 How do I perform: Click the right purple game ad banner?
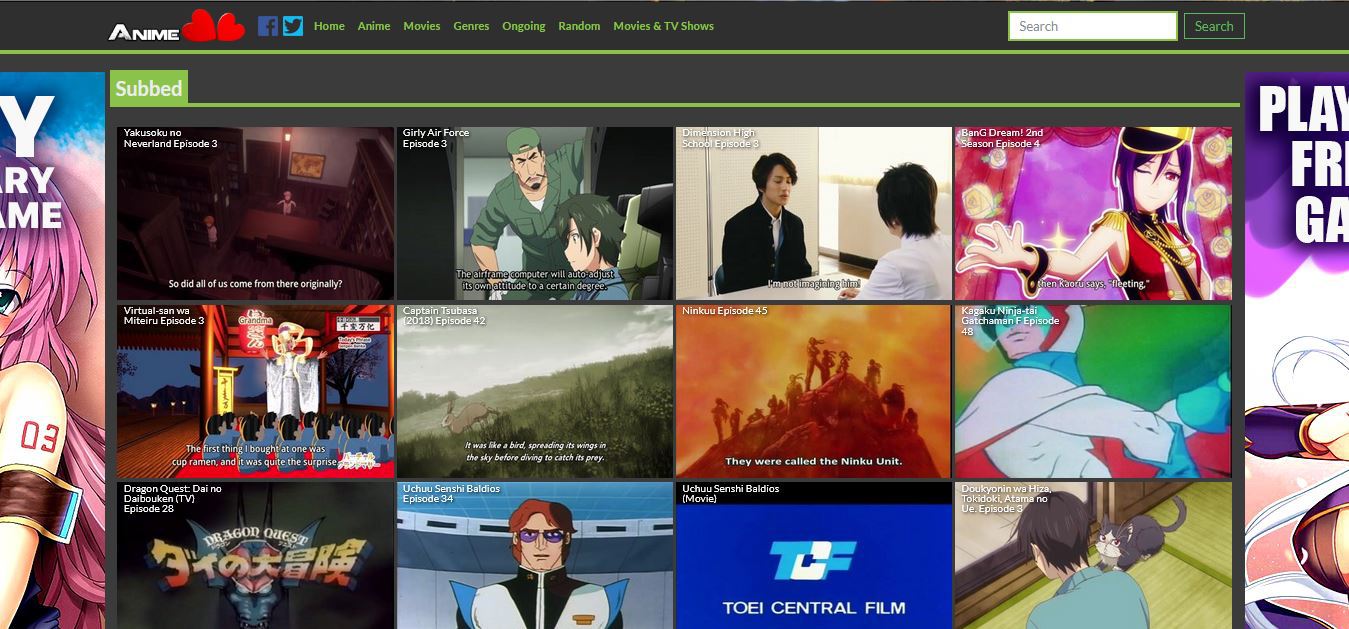pos(1296,350)
